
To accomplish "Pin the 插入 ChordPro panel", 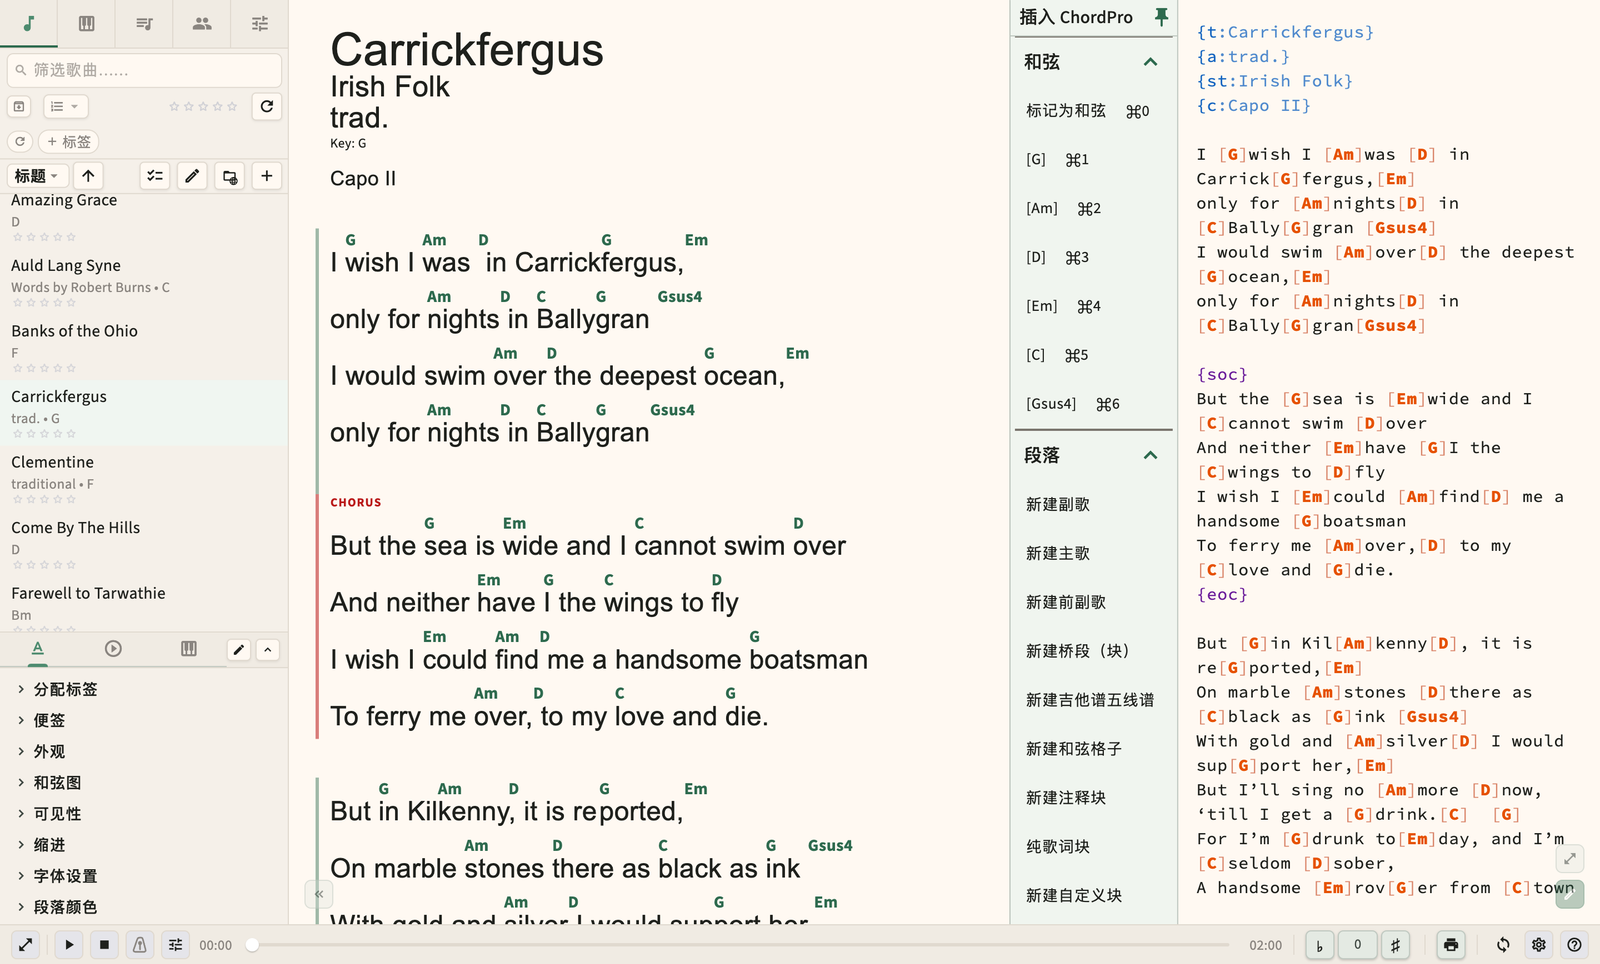I will pyautogui.click(x=1161, y=17).
